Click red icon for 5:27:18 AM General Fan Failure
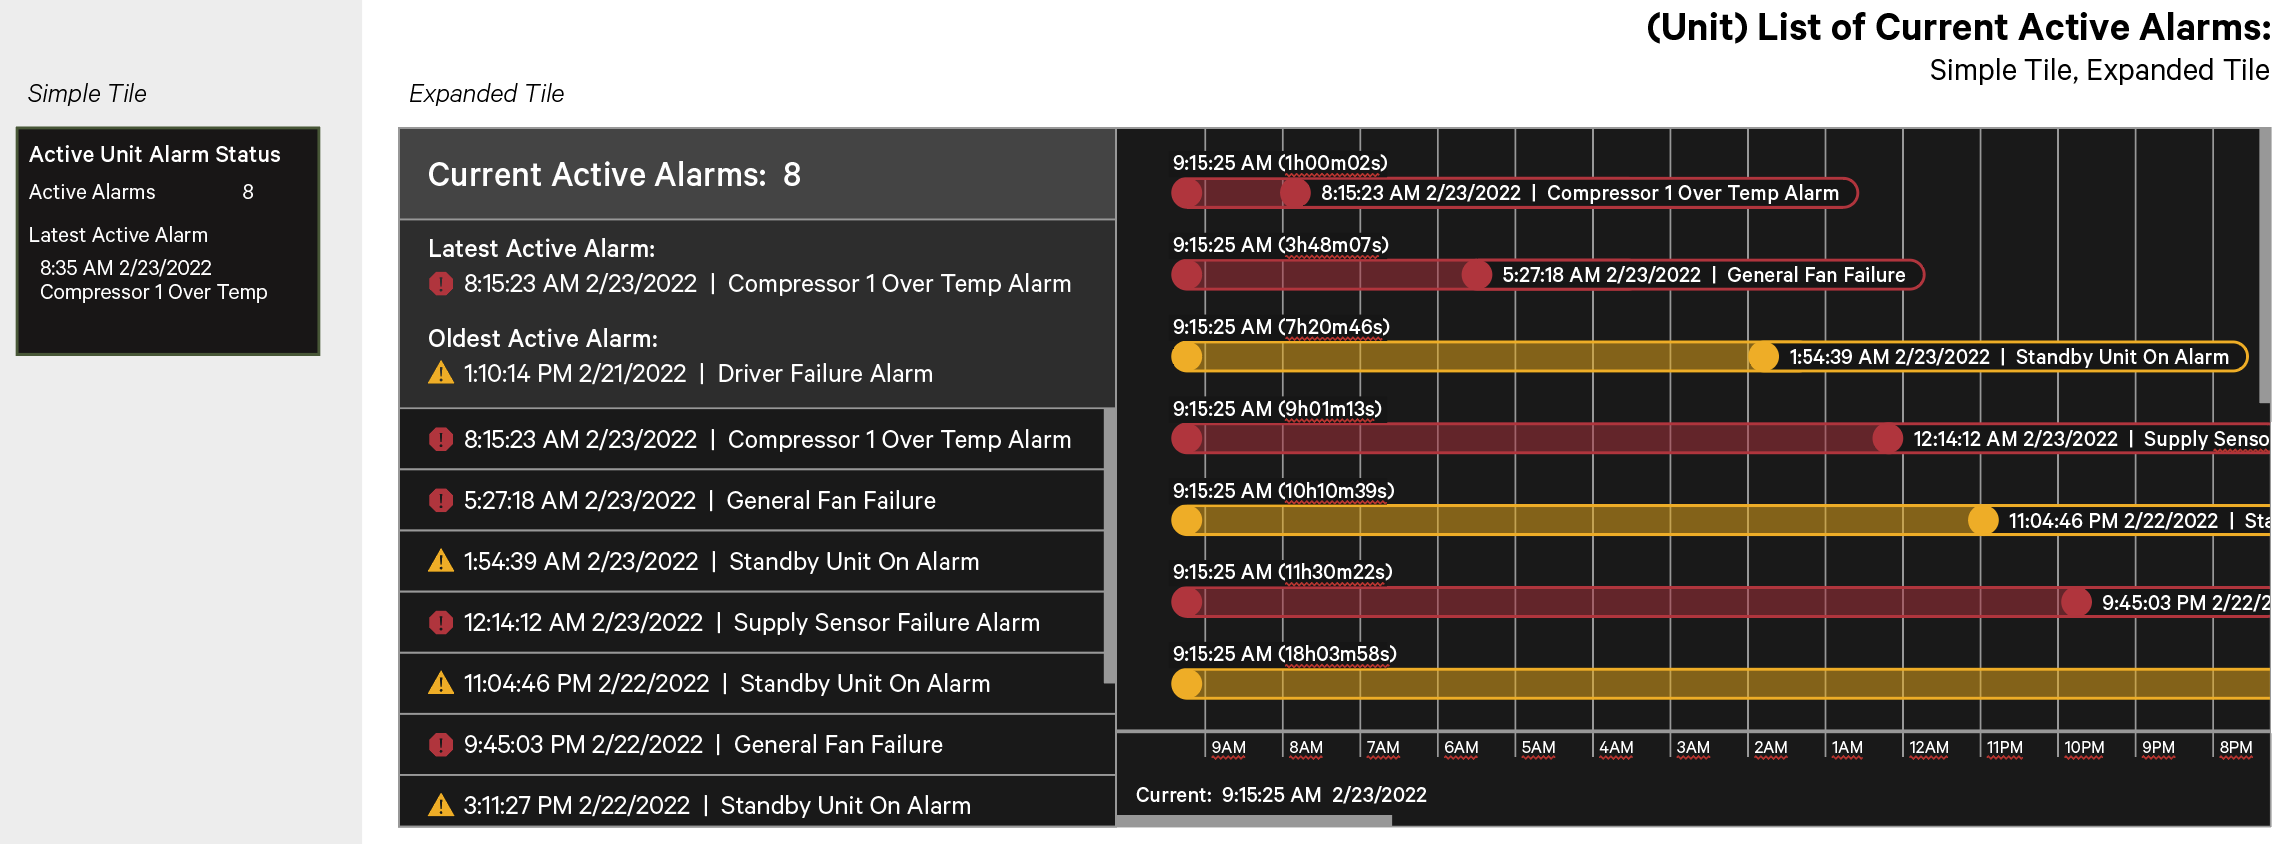The height and width of the screenshot is (844, 2280). [440, 500]
